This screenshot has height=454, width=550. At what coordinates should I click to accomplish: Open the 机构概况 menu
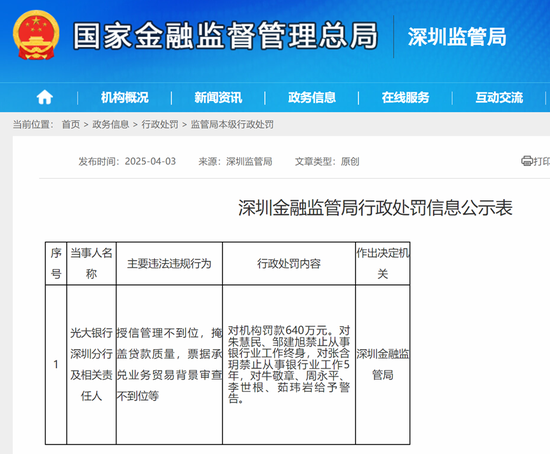[x=125, y=98]
